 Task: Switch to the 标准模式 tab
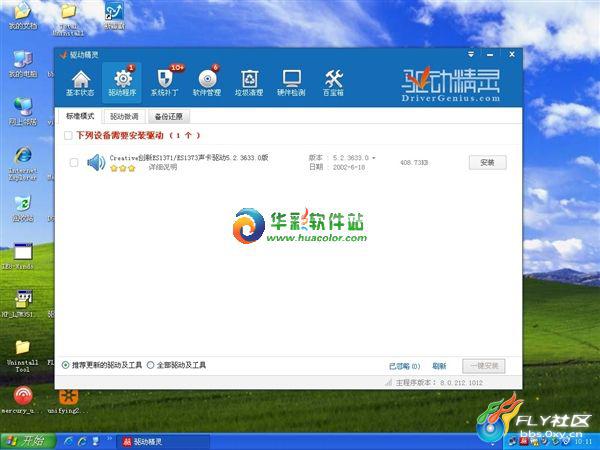click(x=80, y=116)
